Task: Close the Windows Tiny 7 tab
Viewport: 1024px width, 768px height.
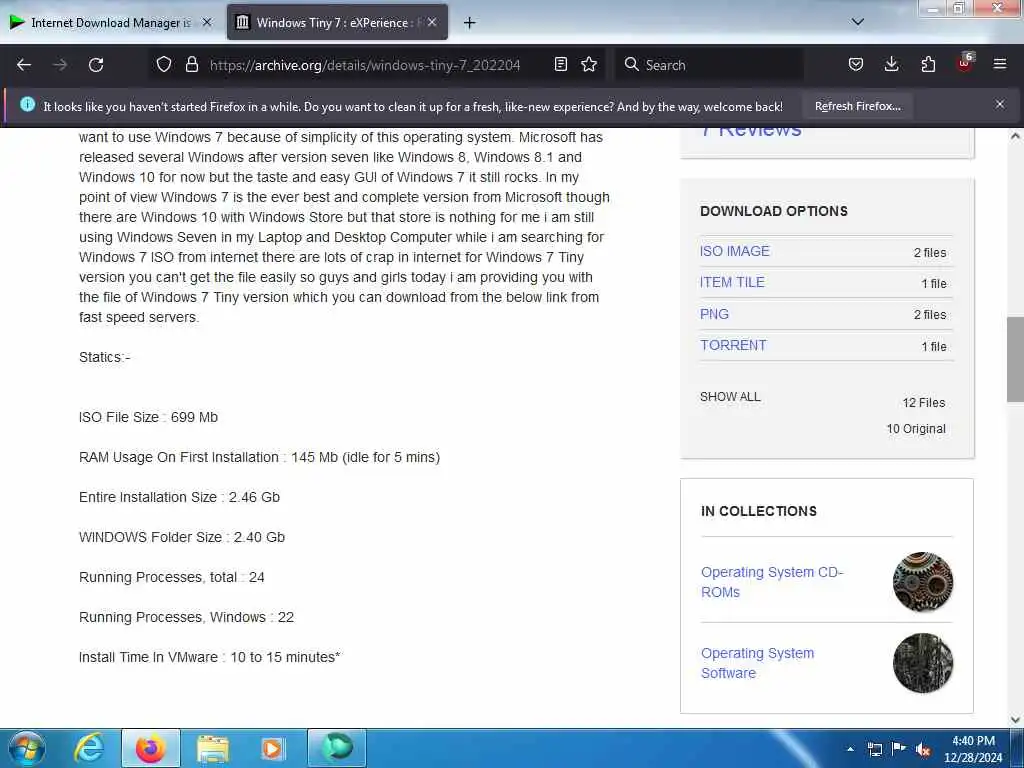Action: [432, 22]
